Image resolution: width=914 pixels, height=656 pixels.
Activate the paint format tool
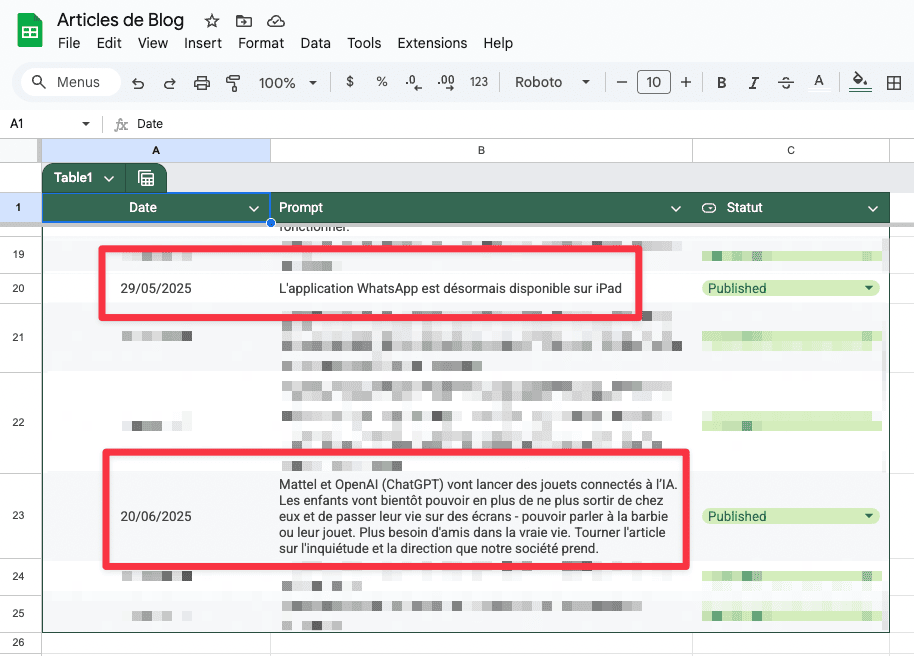[x=233, y=83]
